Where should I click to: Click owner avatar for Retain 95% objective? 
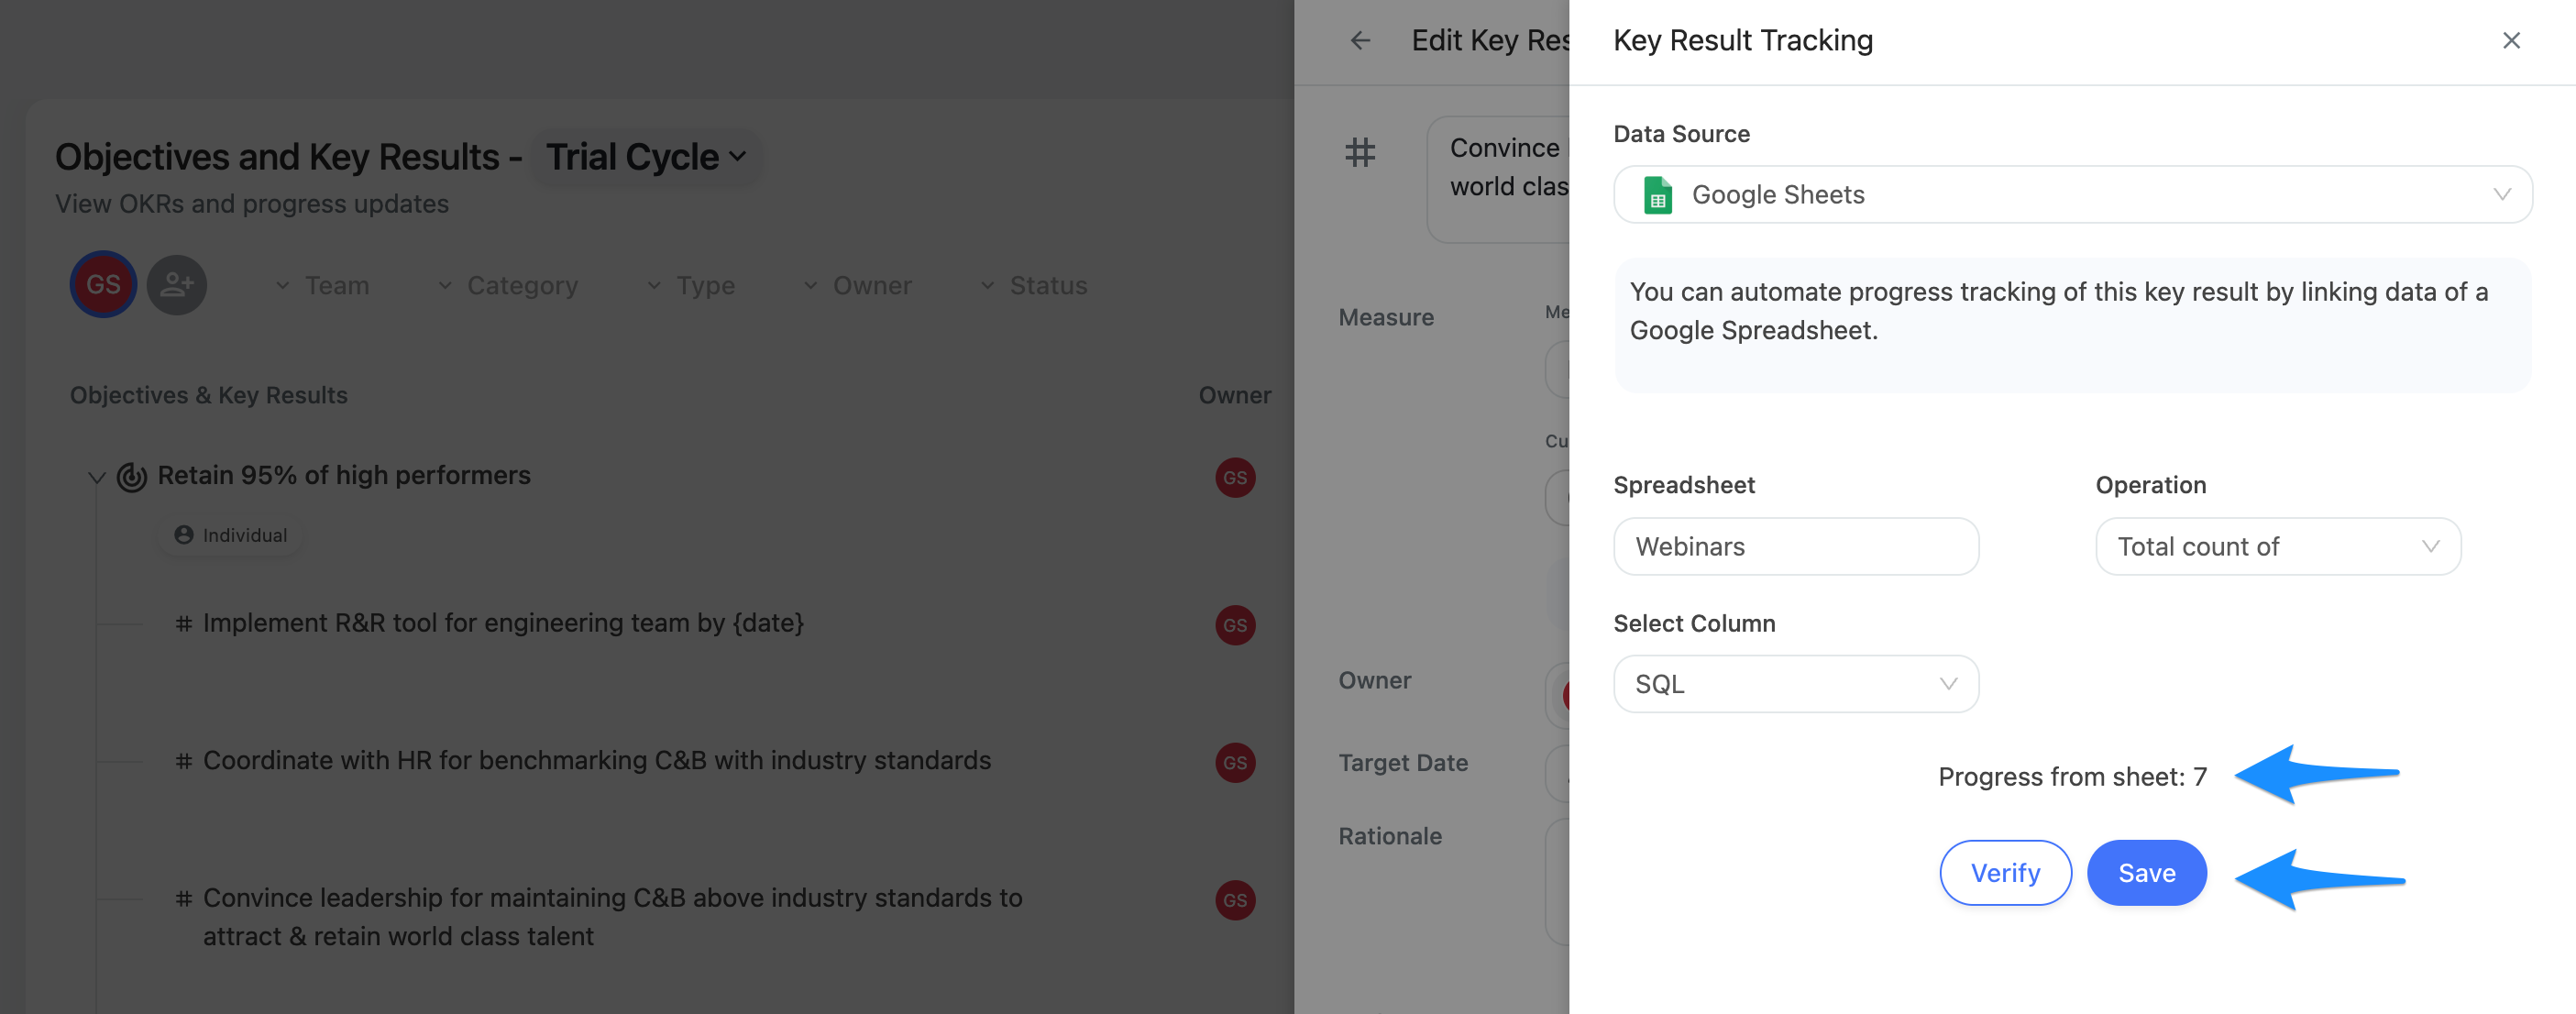pos(1235,478)
